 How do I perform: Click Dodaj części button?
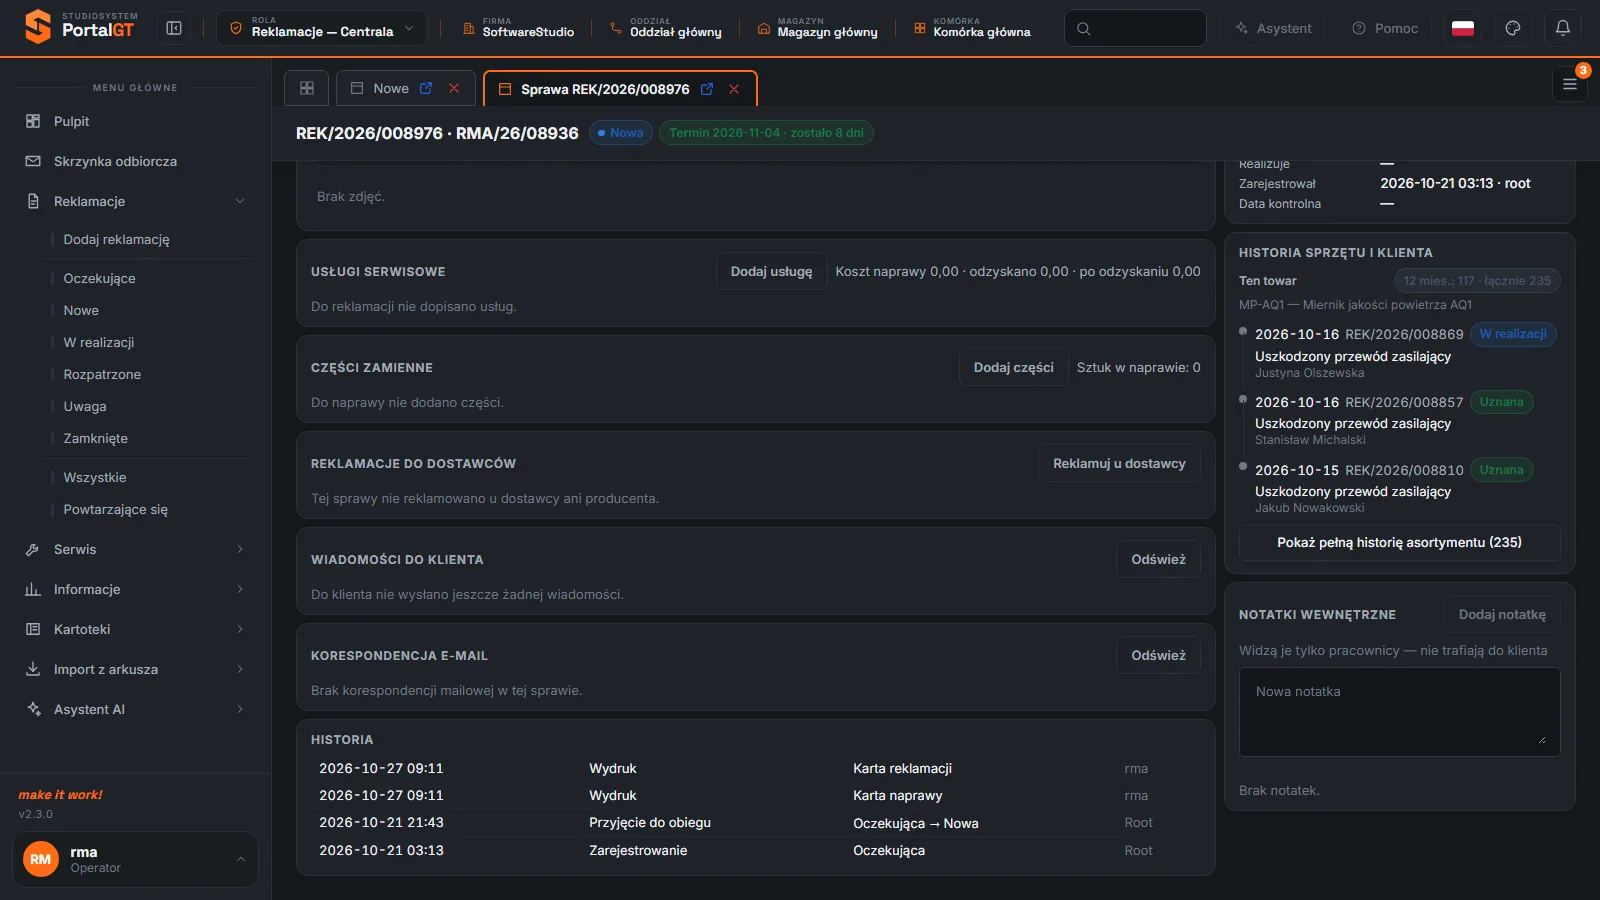coord(1013,367)
